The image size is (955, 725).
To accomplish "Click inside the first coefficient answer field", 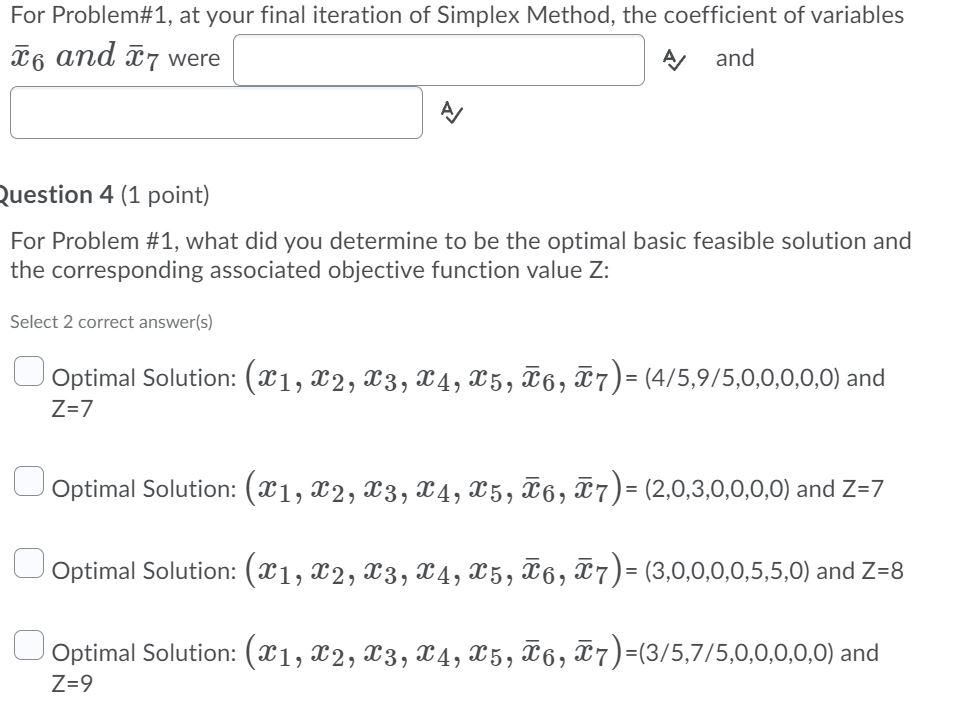I will (438, 60).
